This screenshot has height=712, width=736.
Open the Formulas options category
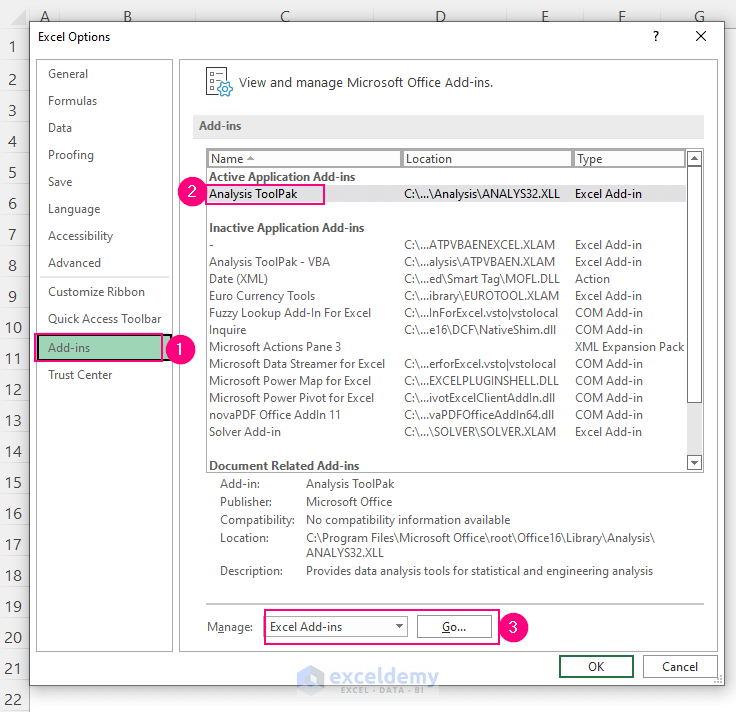point(72,101)
